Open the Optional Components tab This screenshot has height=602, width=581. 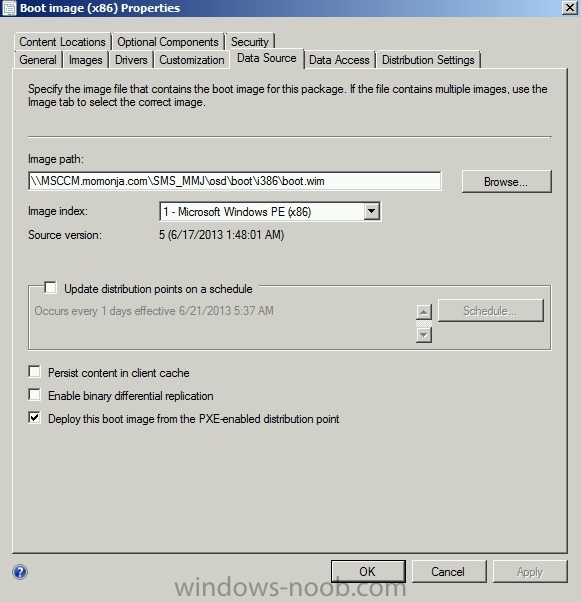(168, 41)
